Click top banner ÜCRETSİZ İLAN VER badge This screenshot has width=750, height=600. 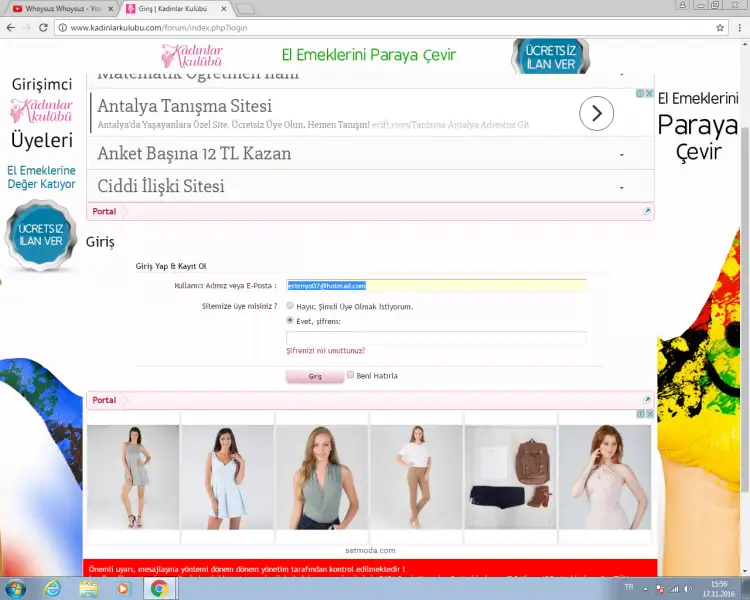(551, 56)
